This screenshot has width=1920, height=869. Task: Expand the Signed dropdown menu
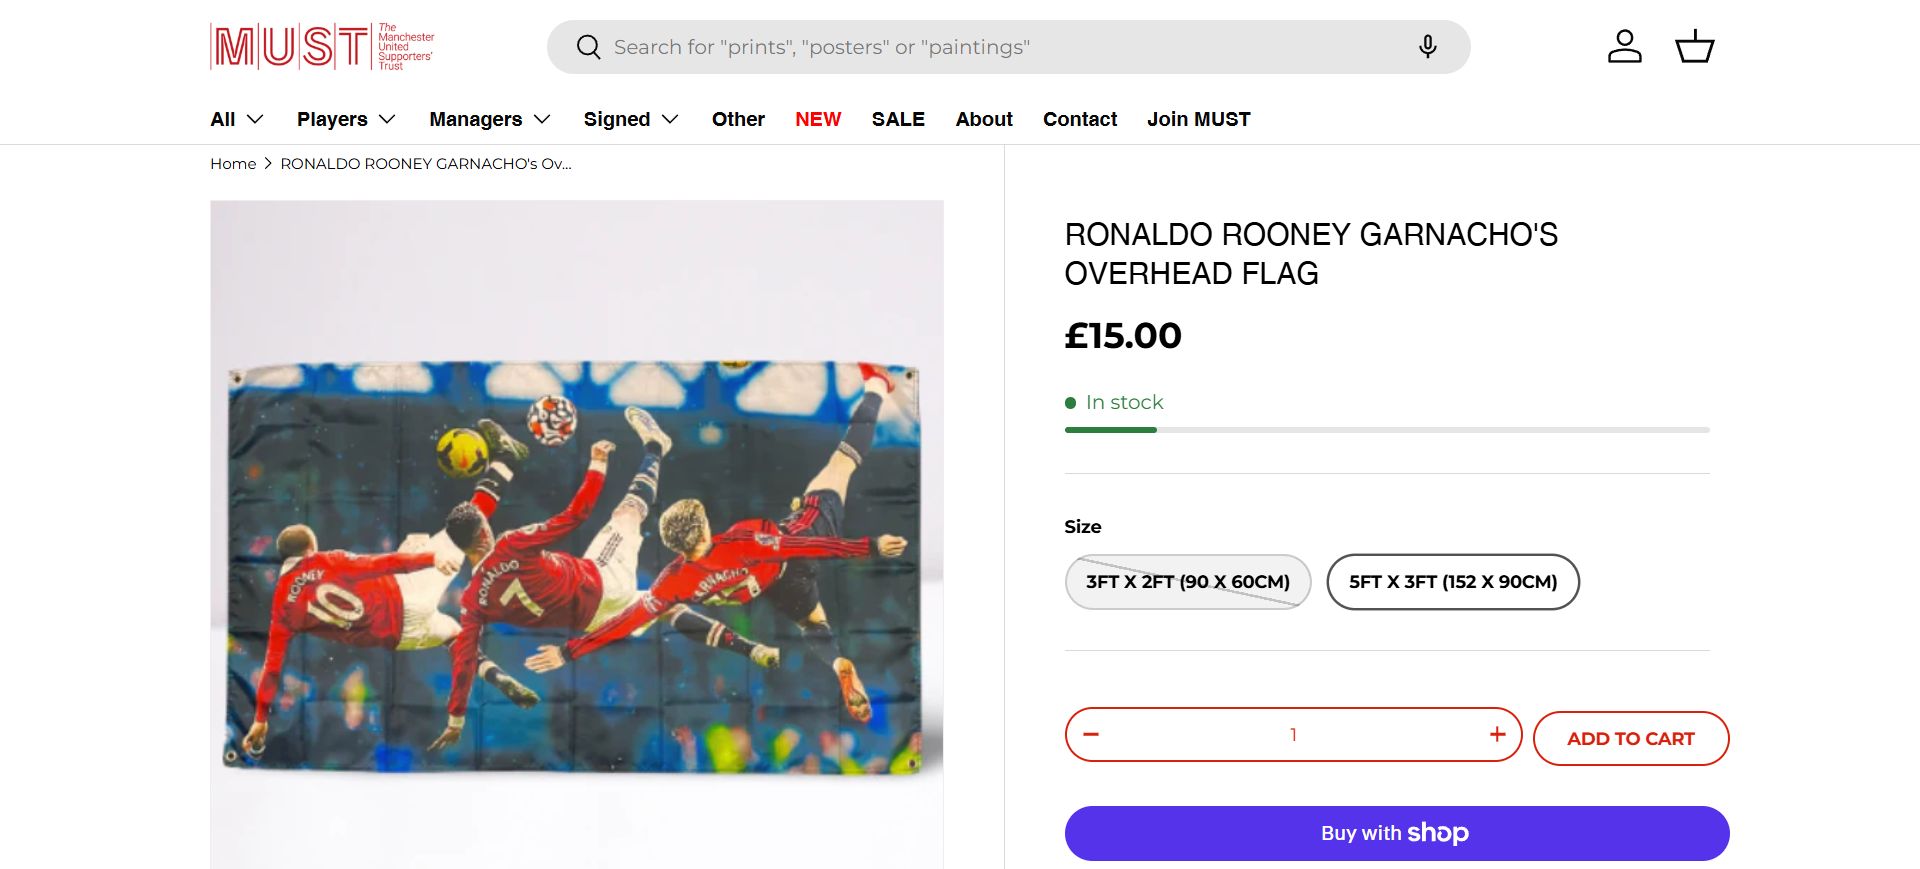point(631,119)
